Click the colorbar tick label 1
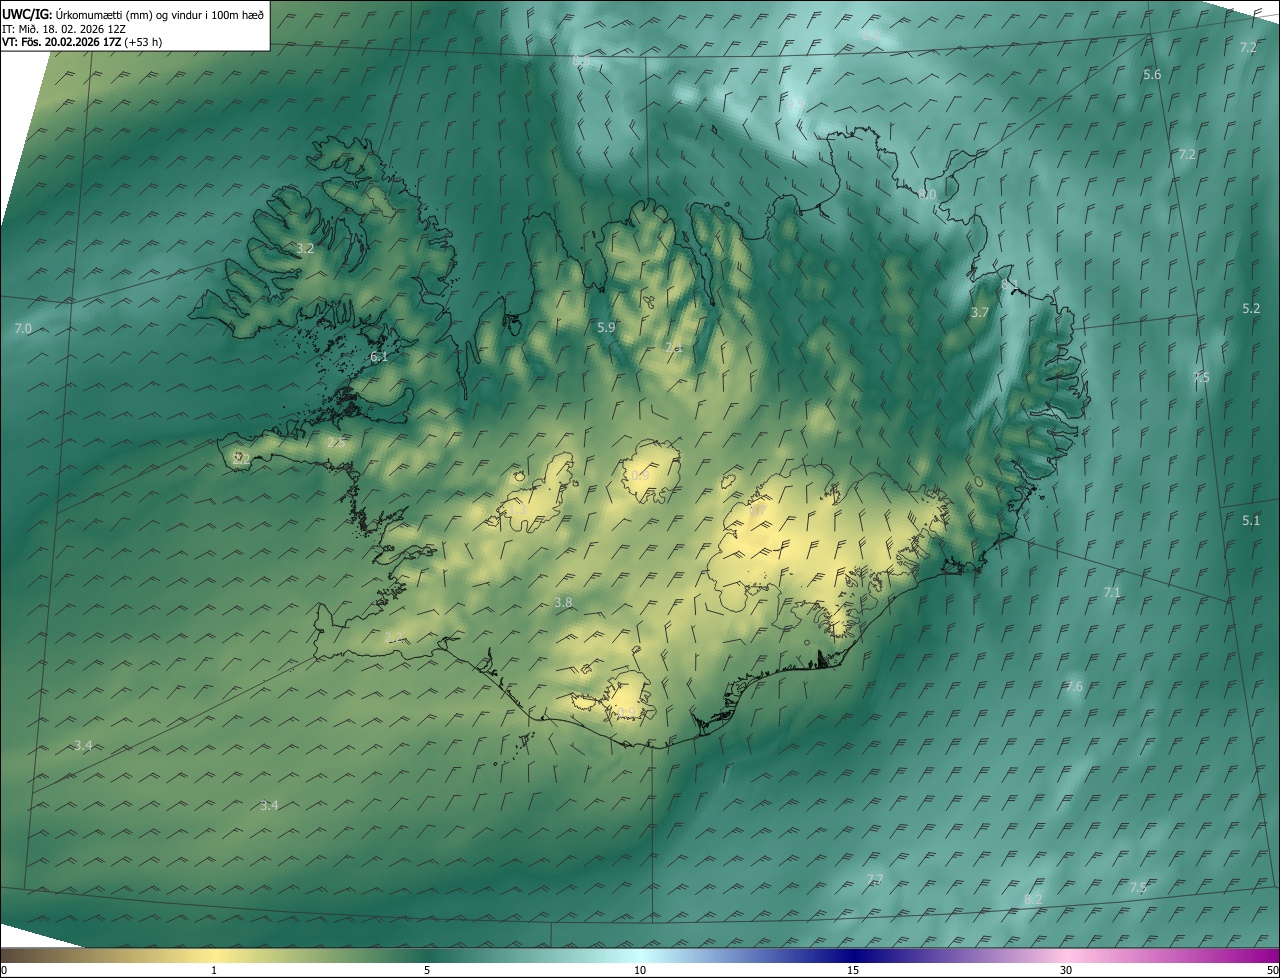This screenshot has width=1280, height=978. pyautogui.click(x=214, y=970)
